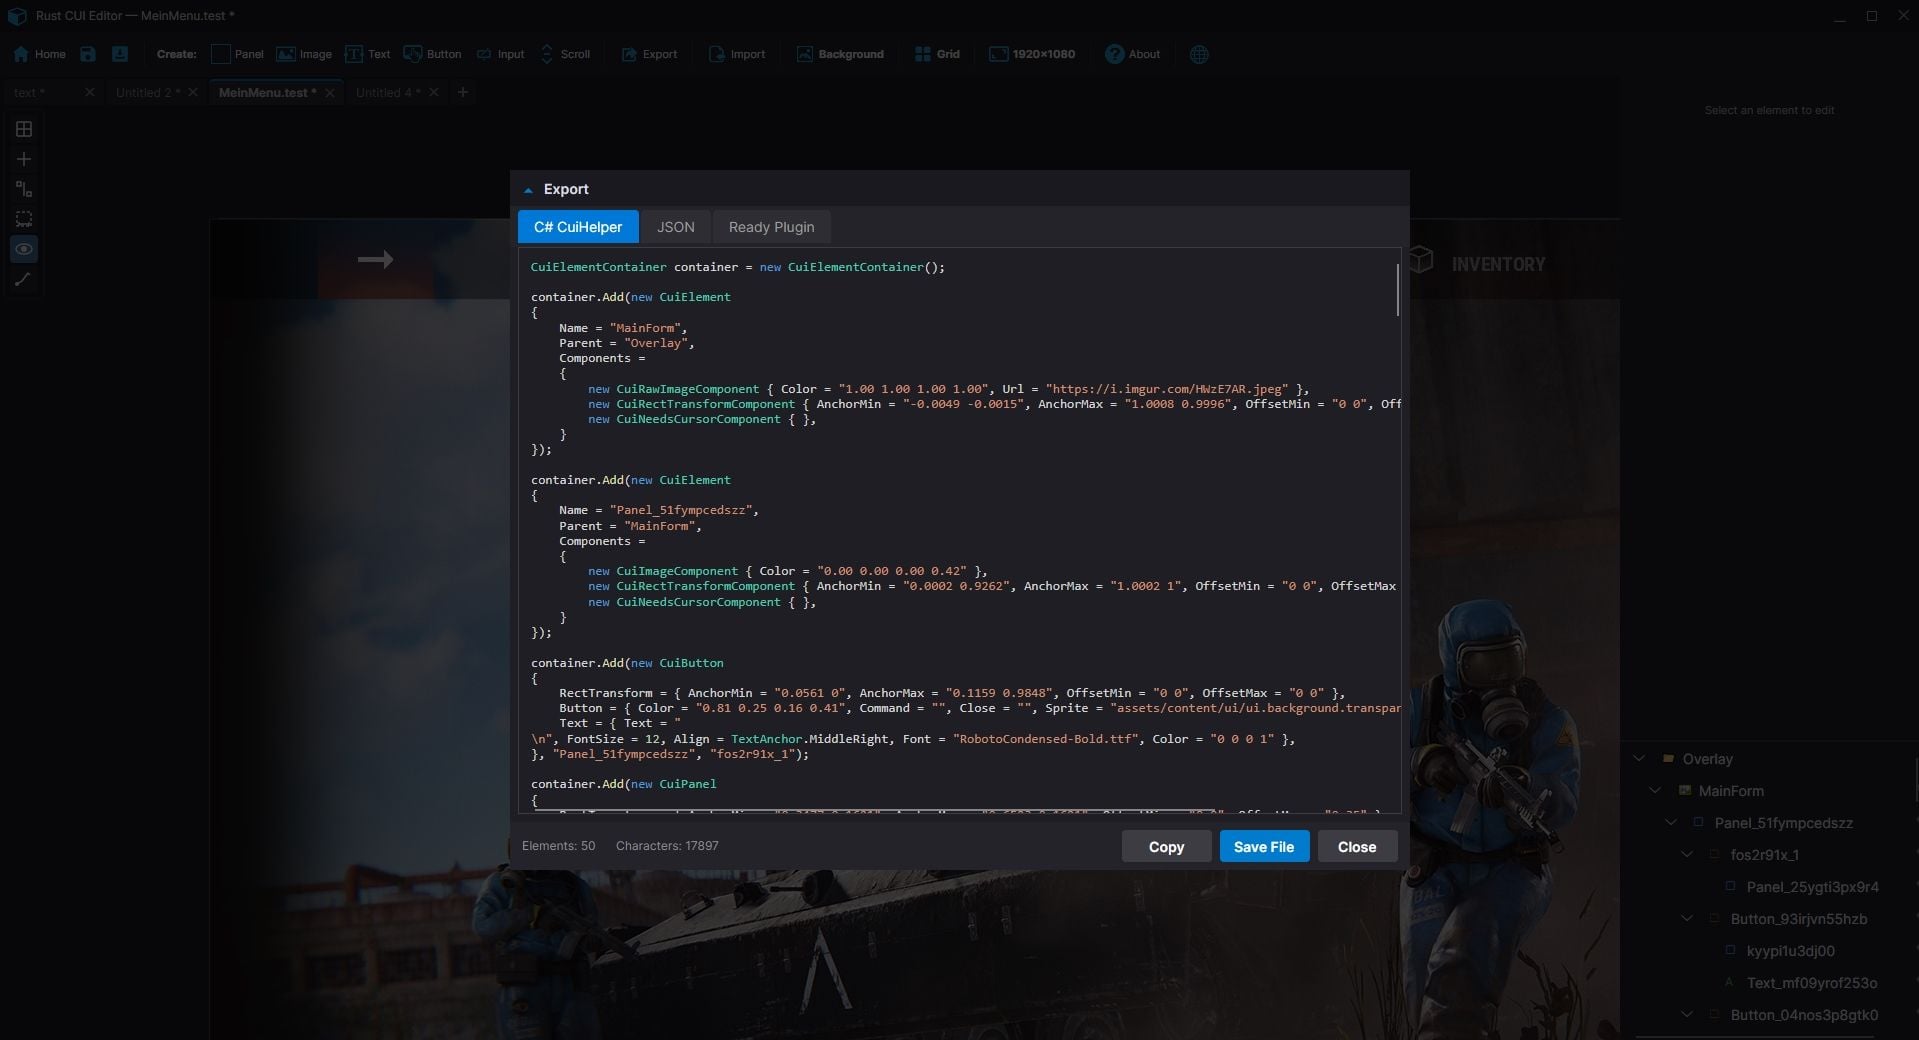
Task: Insert a Button element
Action: (x=432, y=54)
